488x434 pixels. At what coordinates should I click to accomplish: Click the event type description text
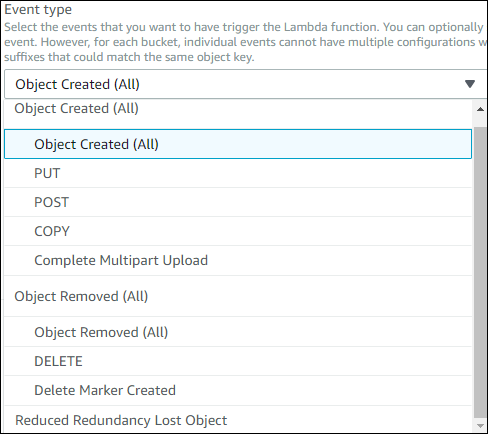pos(245,42)
